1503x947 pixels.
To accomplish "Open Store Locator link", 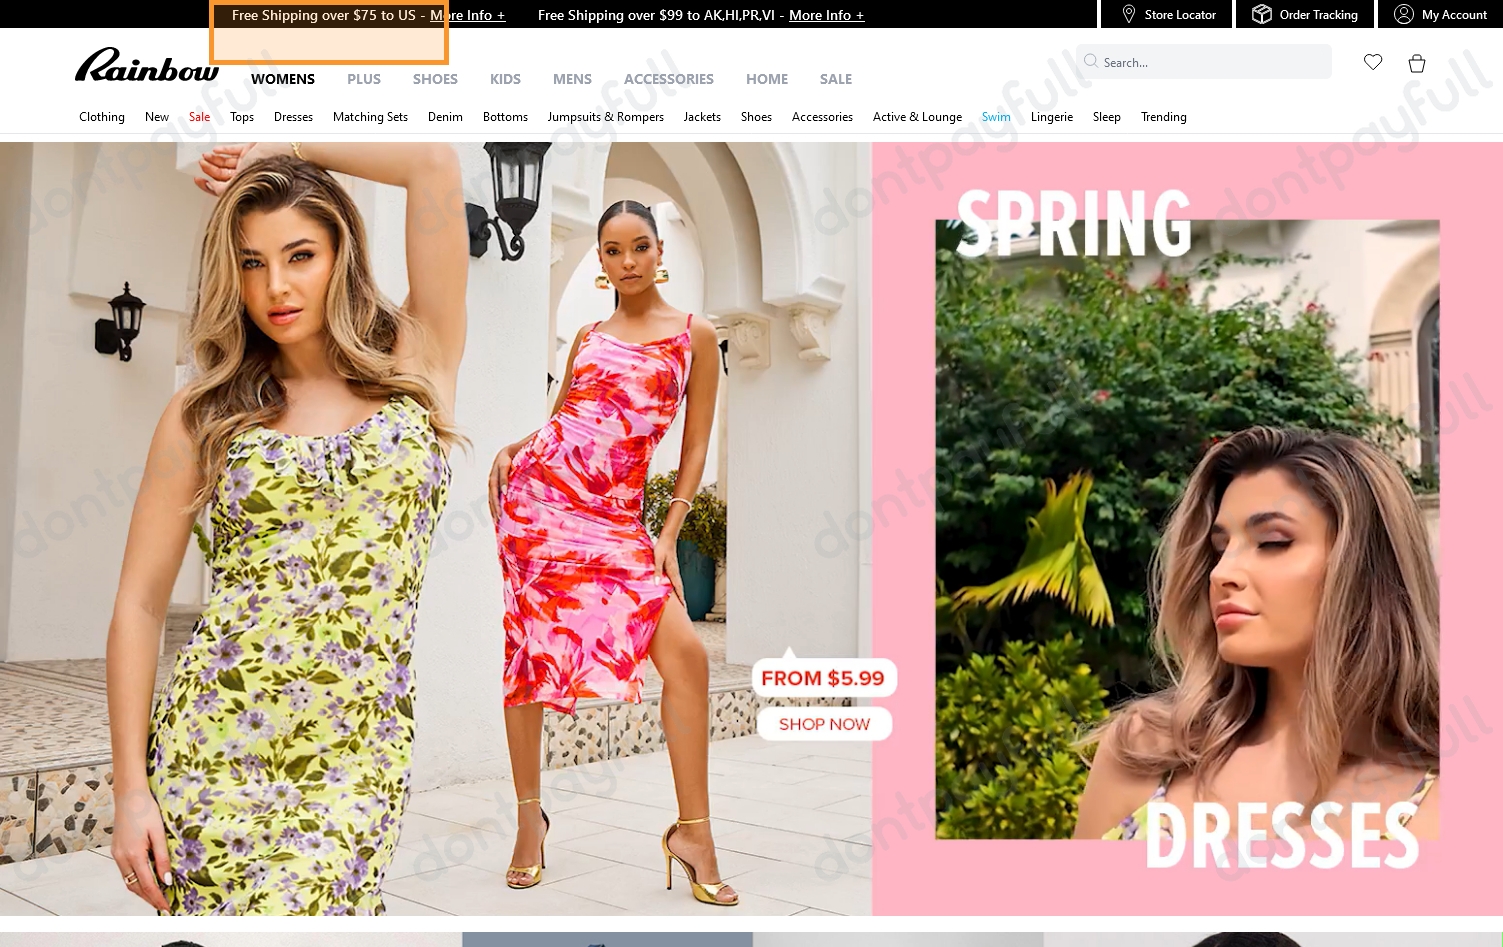I will pyautogui.click(x=1180, y=15).
